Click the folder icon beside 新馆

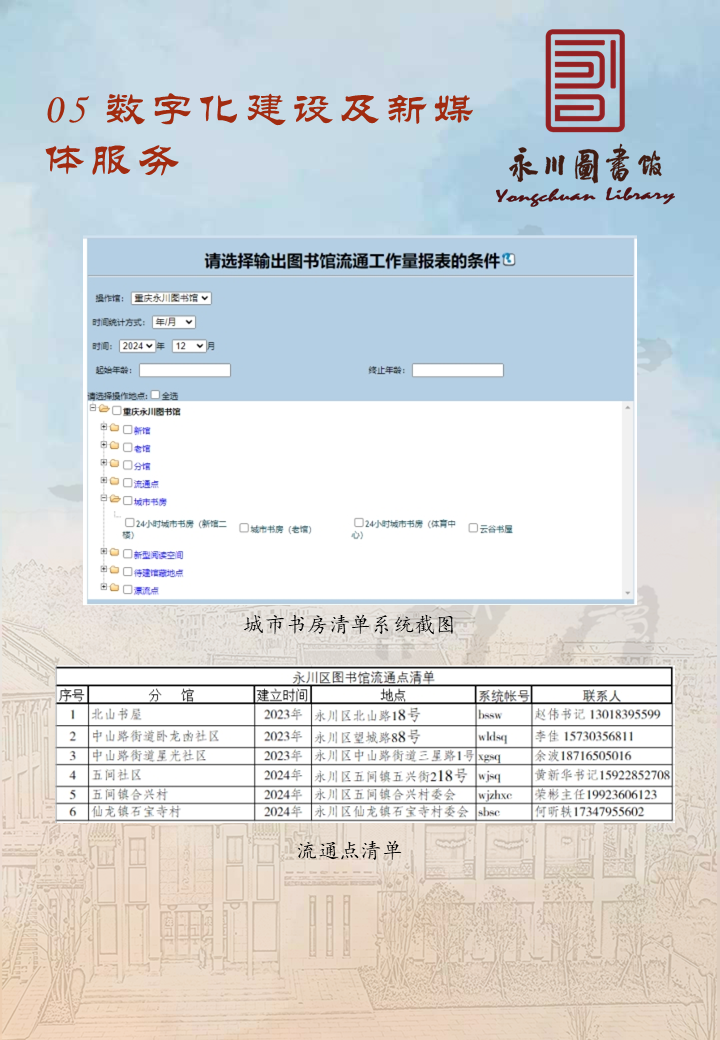tap(115, 428)
